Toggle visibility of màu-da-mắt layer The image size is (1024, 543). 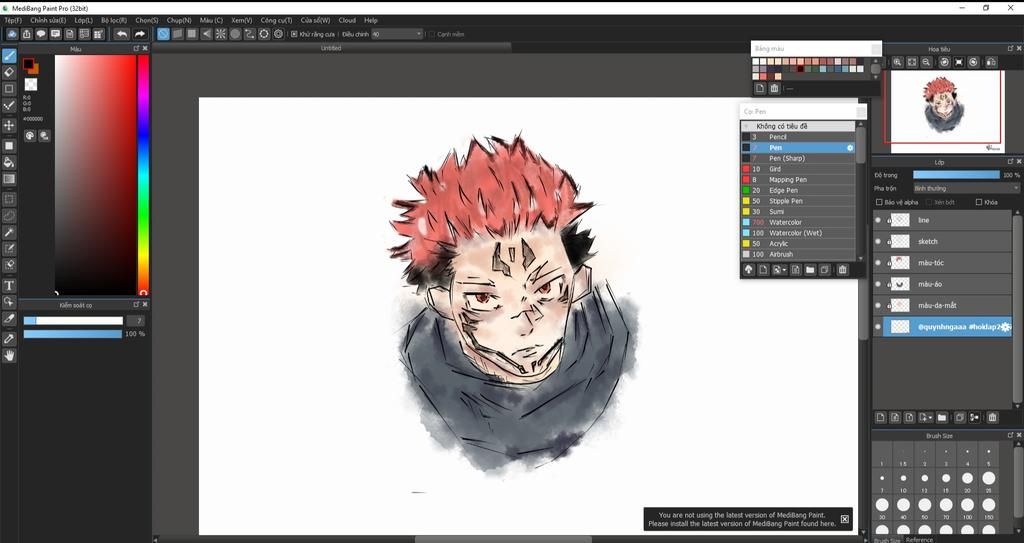(878, 306)
